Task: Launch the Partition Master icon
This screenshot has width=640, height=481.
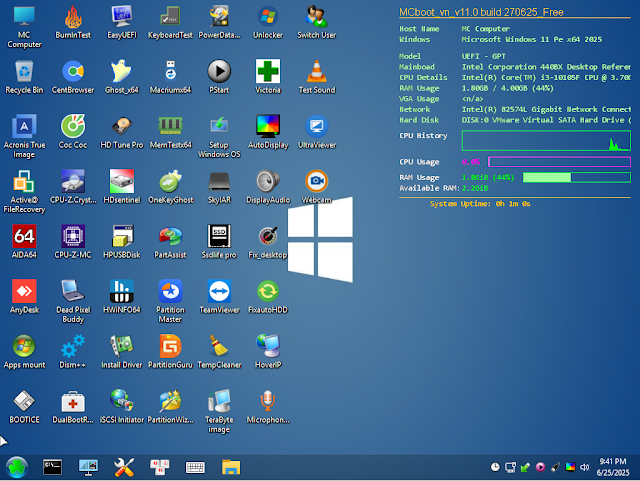Action: point(170,301)
